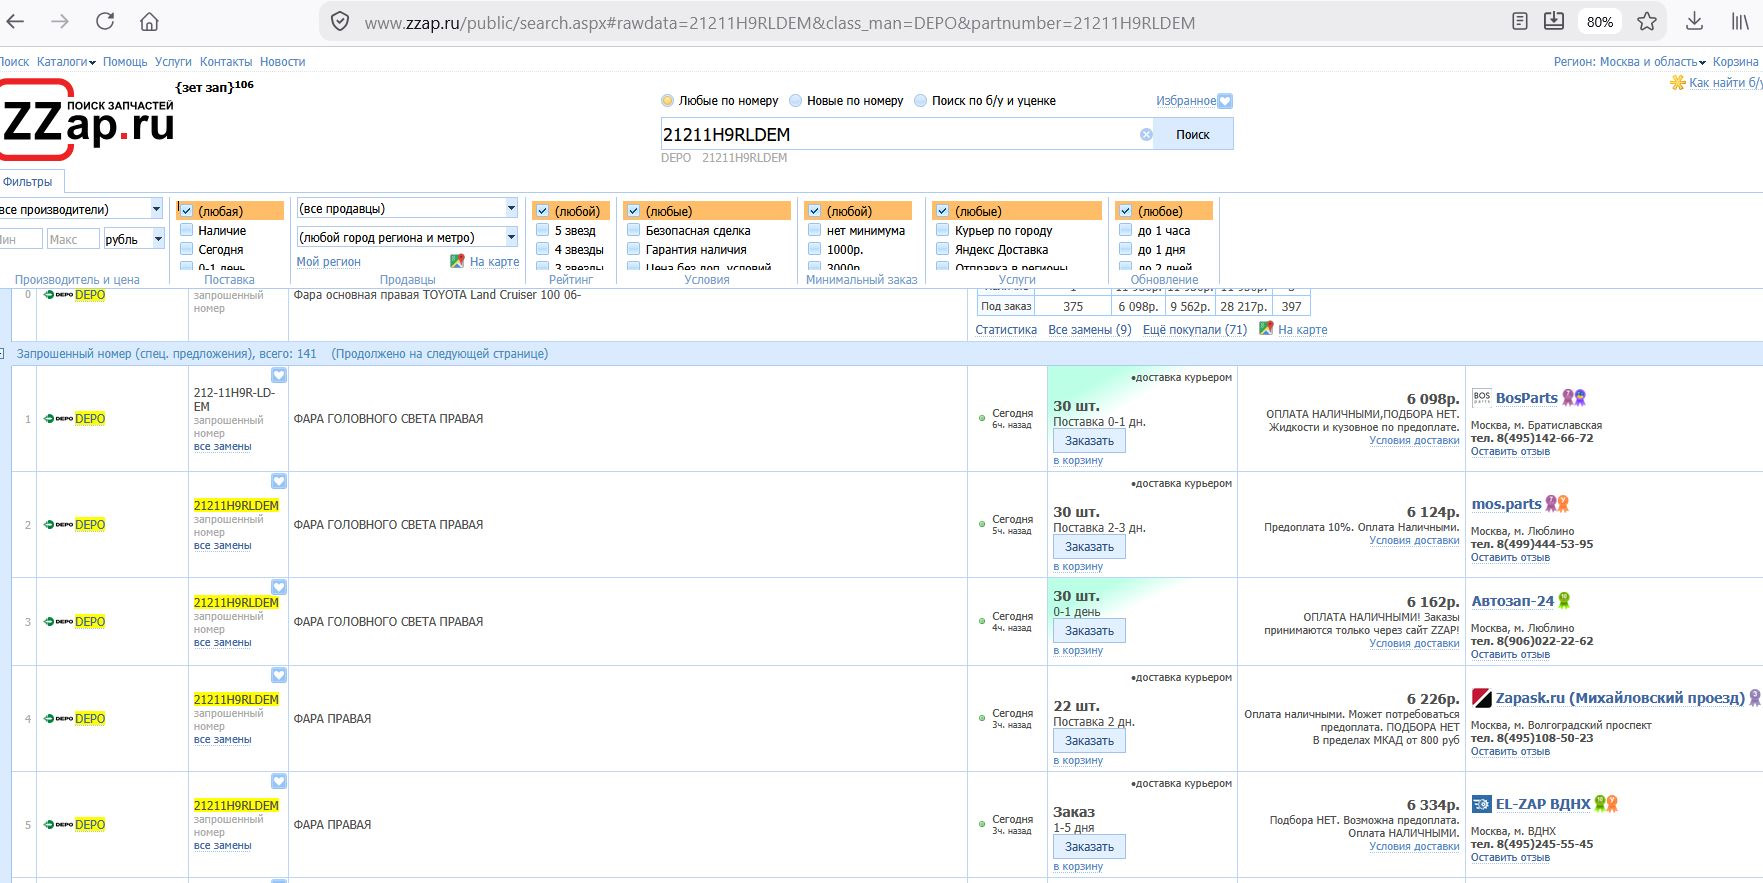Open the Корзина link in header
Viewport: 1763px width, 883px height.
1735,62
